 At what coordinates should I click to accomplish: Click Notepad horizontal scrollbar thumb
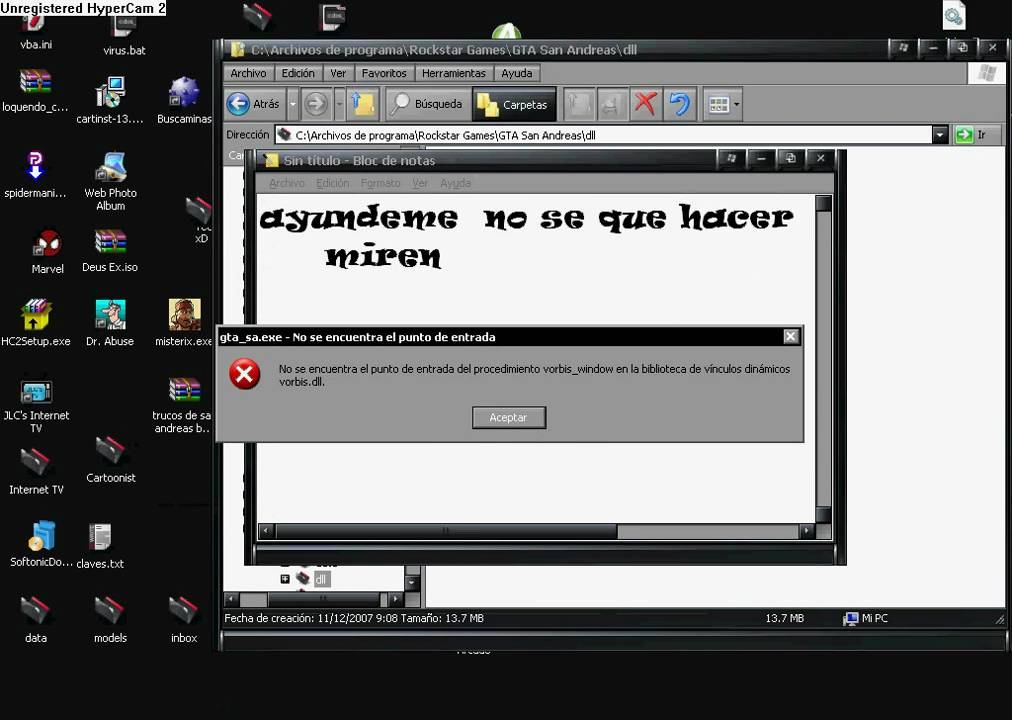pyautogui.click(x=446, y=531)
